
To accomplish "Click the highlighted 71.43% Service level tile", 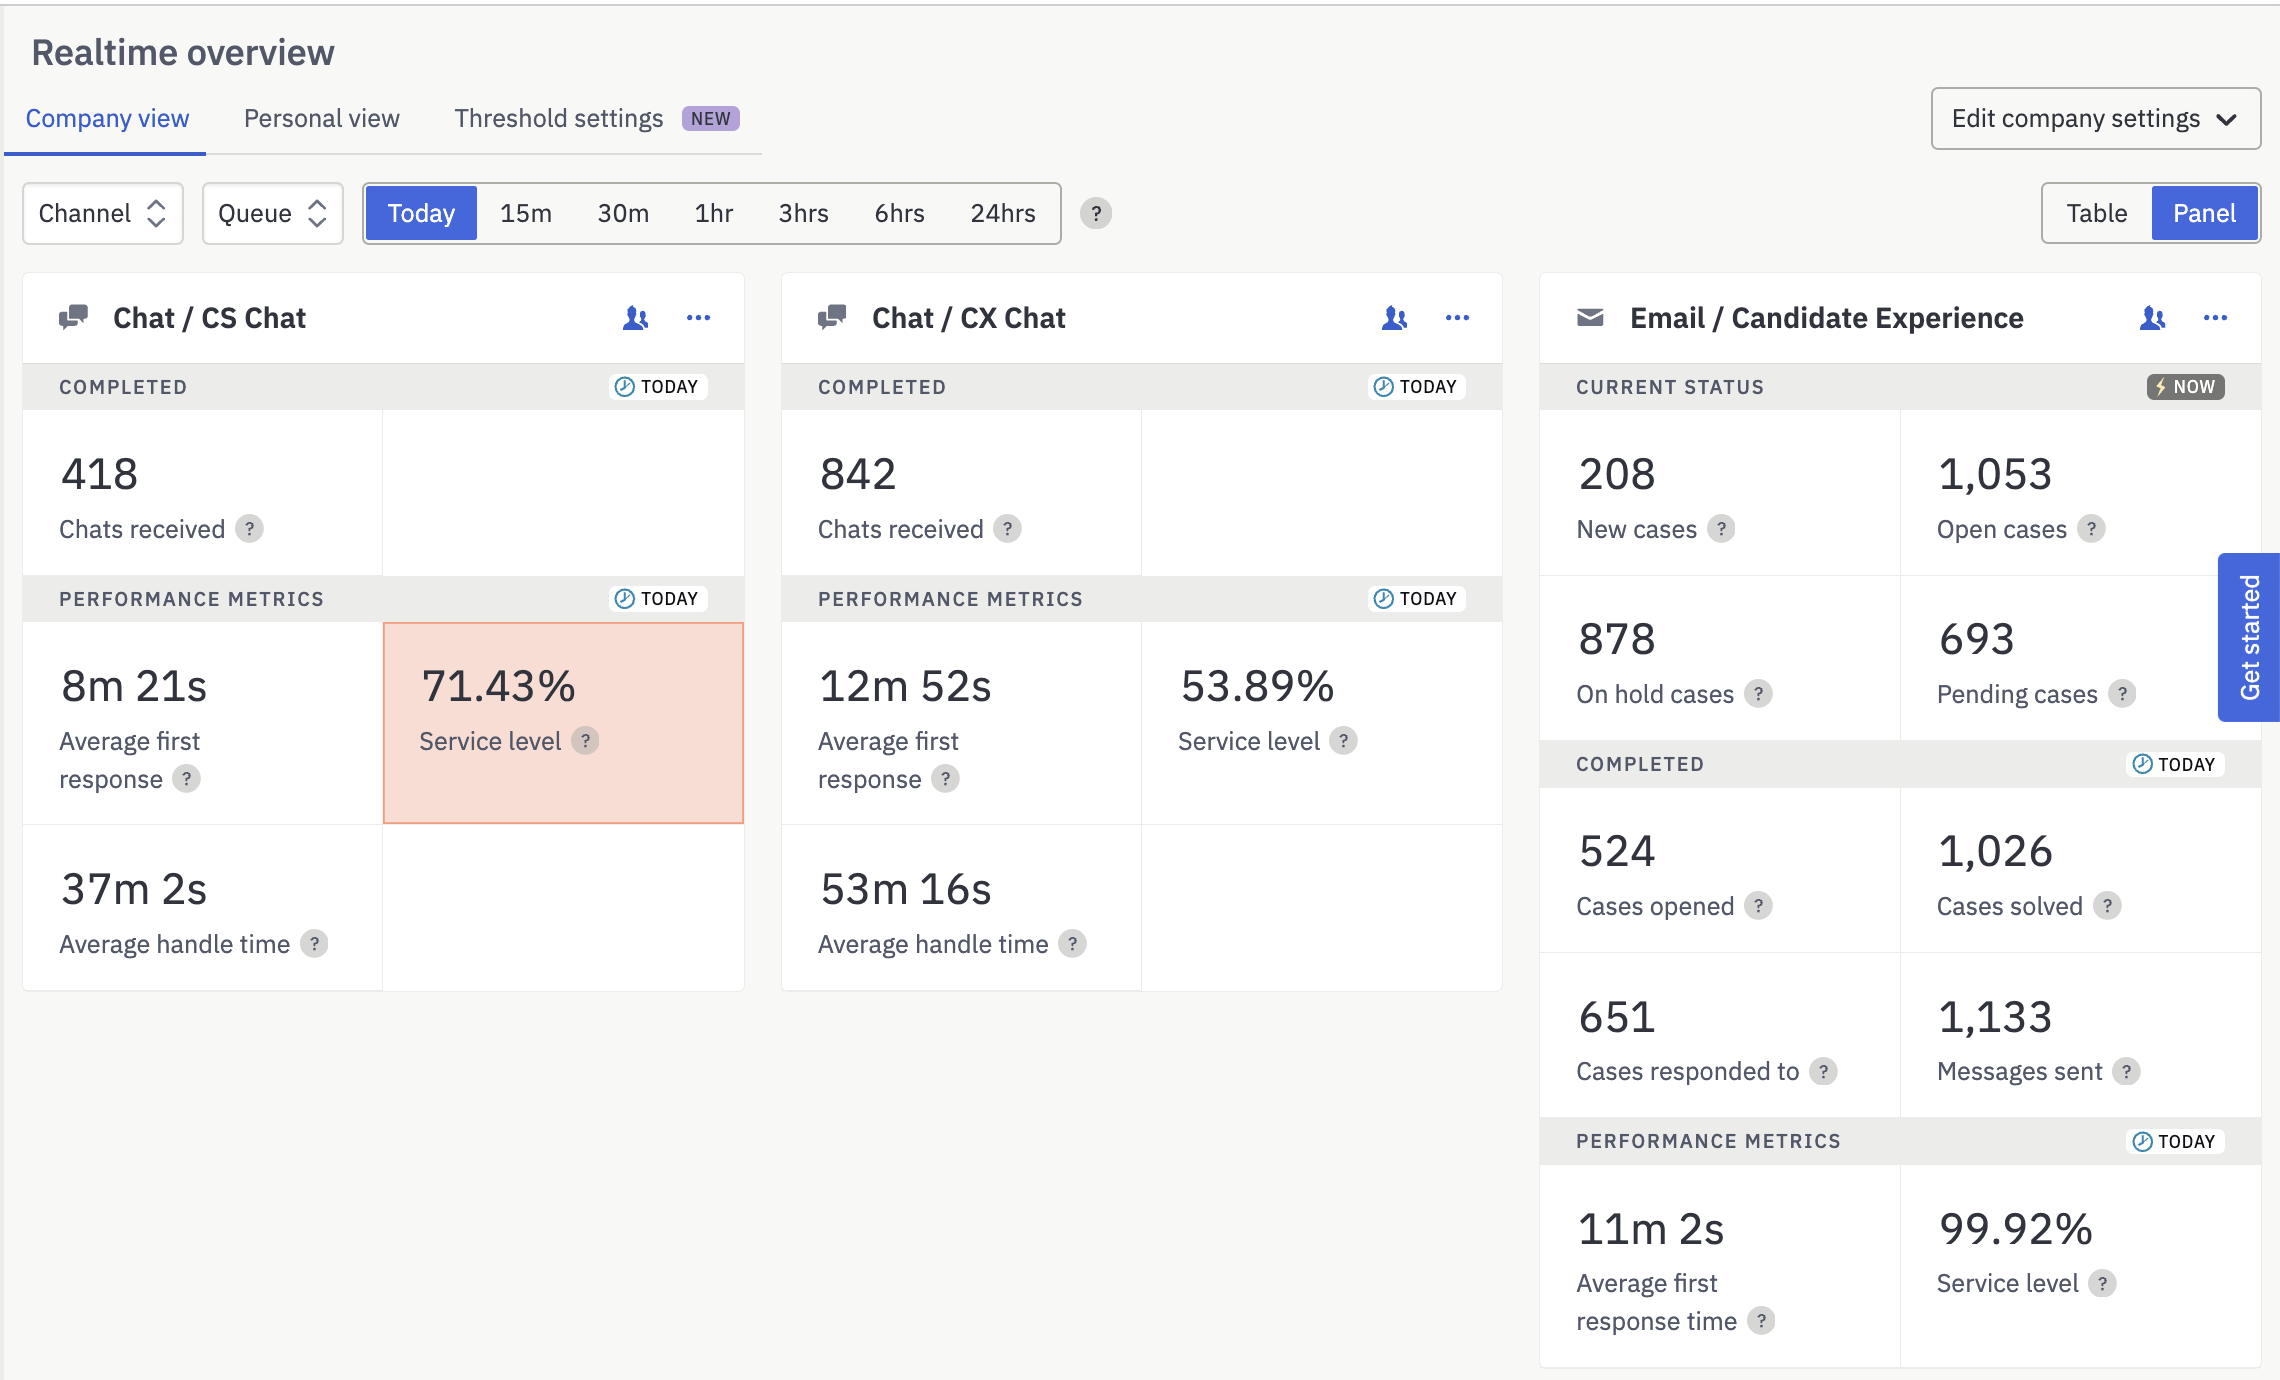I will click(x=563, y=723).
